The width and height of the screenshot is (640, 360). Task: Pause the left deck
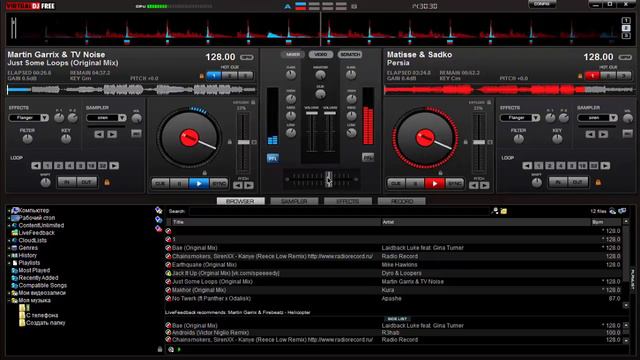click(179, 184)
